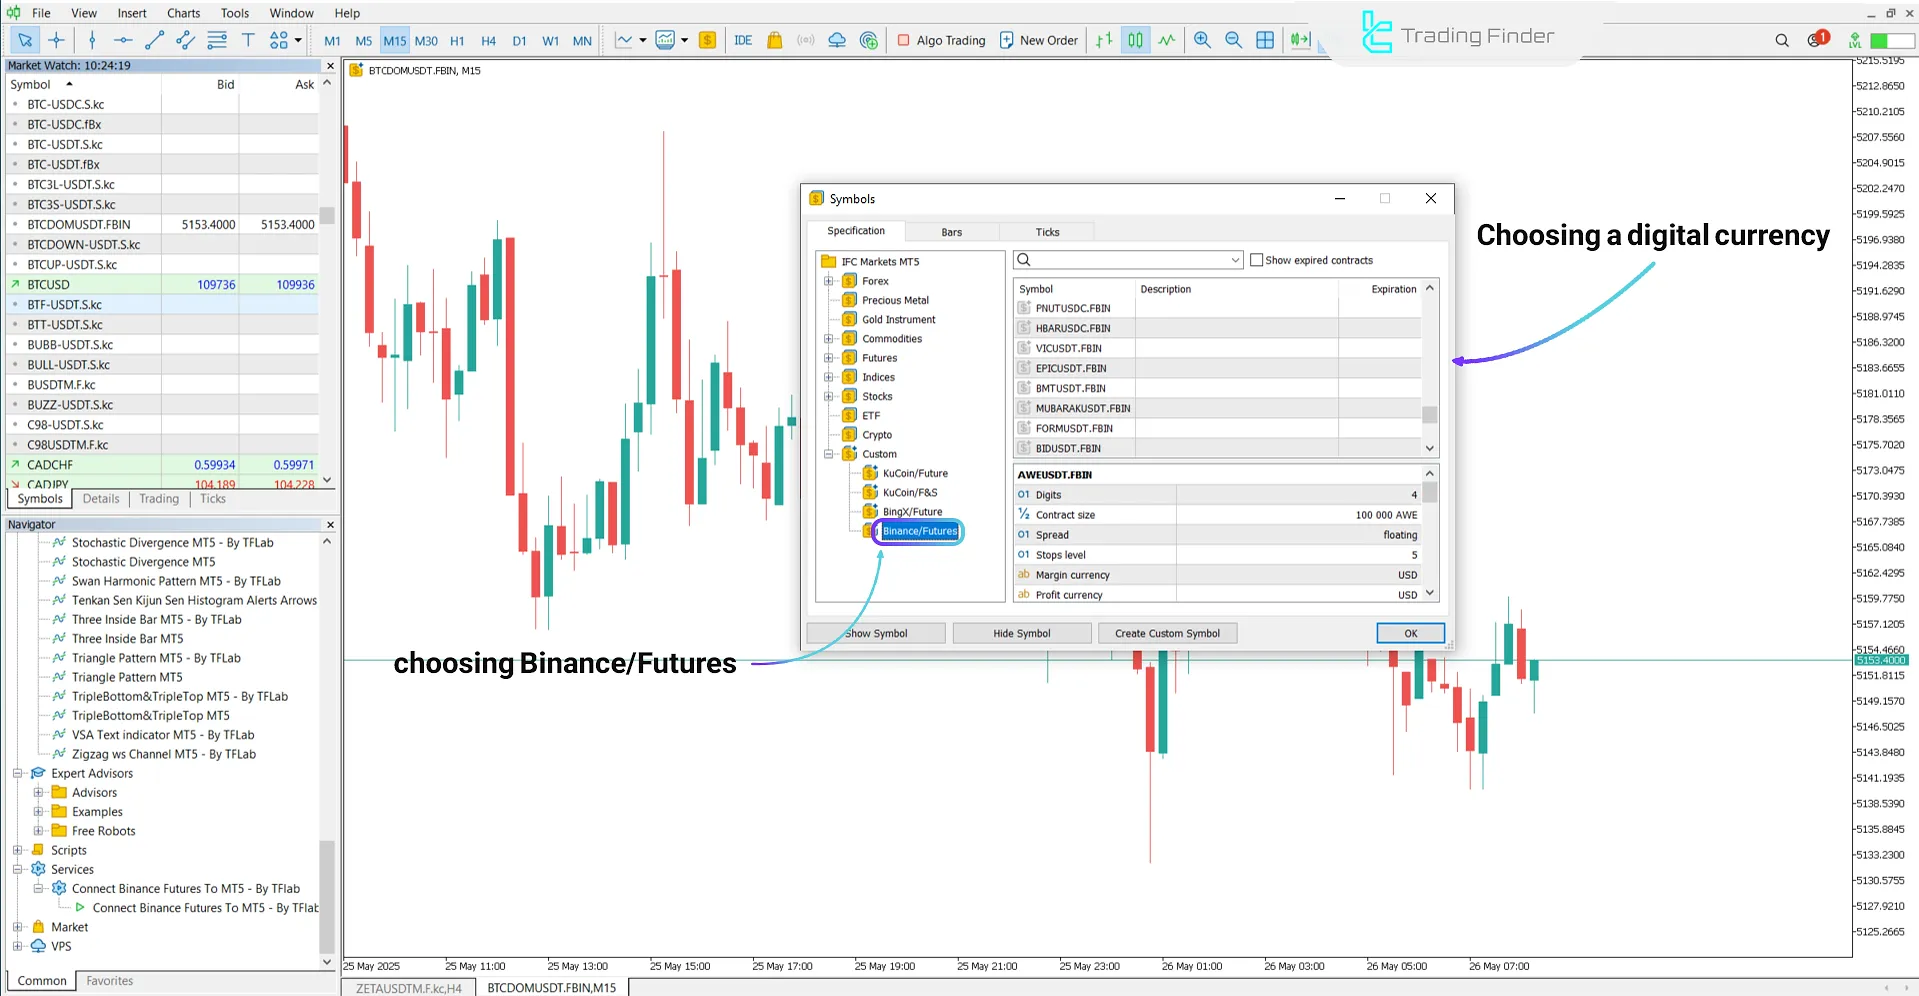Screen dimensions: 1919x996
Task: Expand the Forex folder in Symbols tree
Action: (x=828, y=281)
